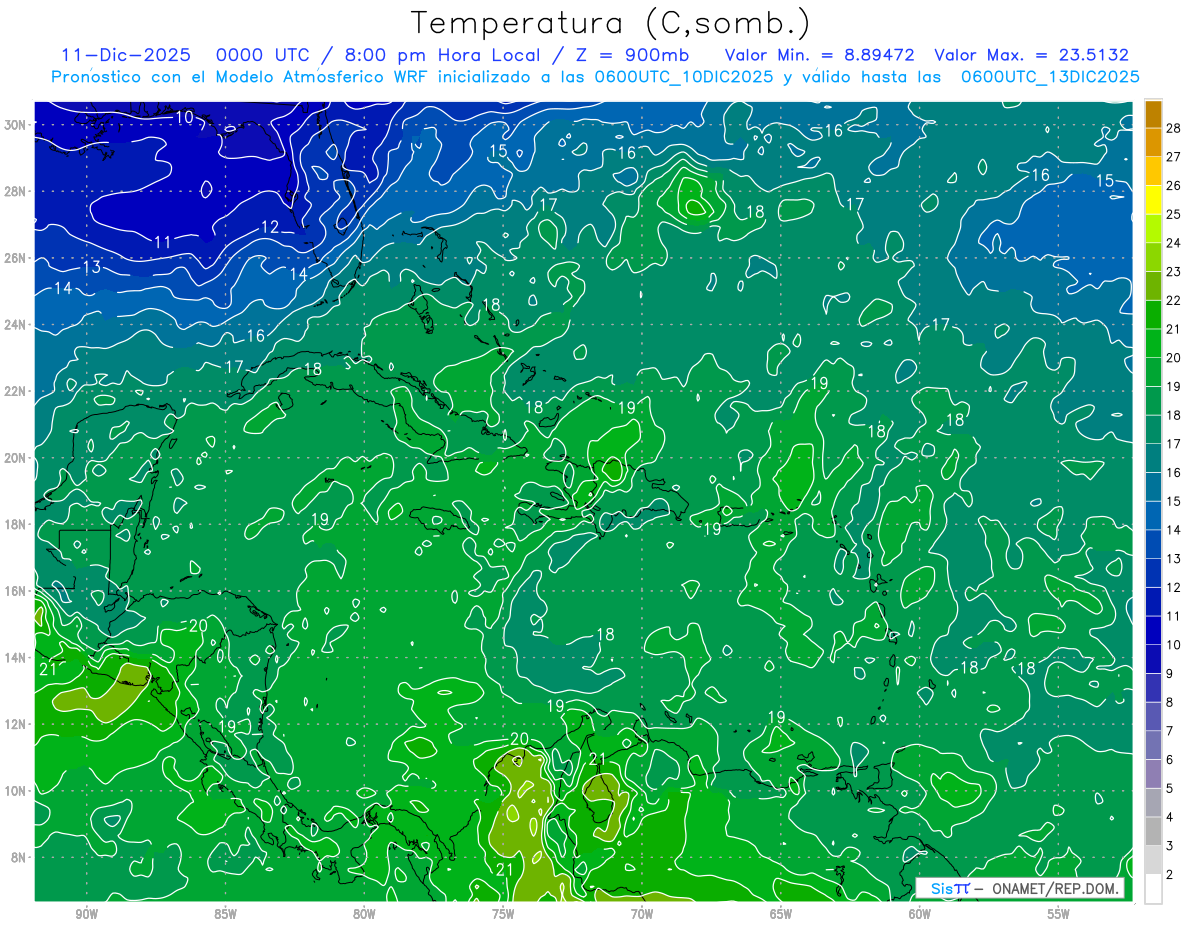This screenshot has width=1200, height=927.
Task: Click the "22N" latitude axis label
Action: pyautogui.click(x=15, y=391)
